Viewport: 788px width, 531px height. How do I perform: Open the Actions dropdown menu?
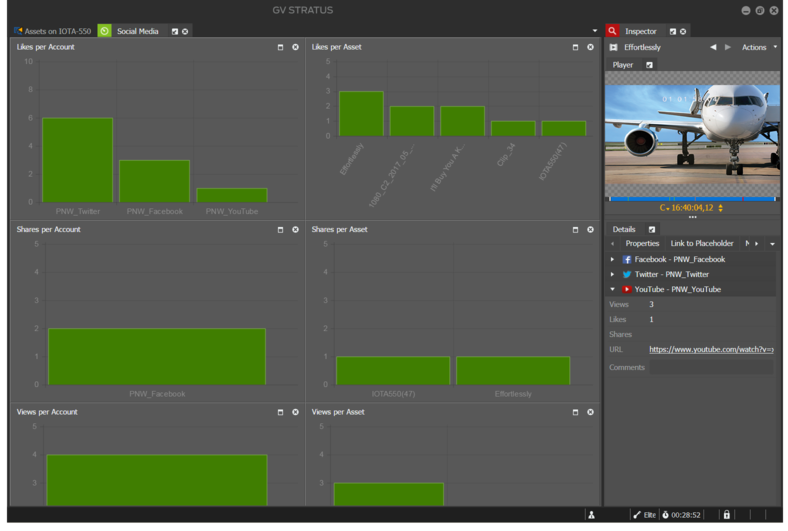pyautogui.click(x=759, y=47)
